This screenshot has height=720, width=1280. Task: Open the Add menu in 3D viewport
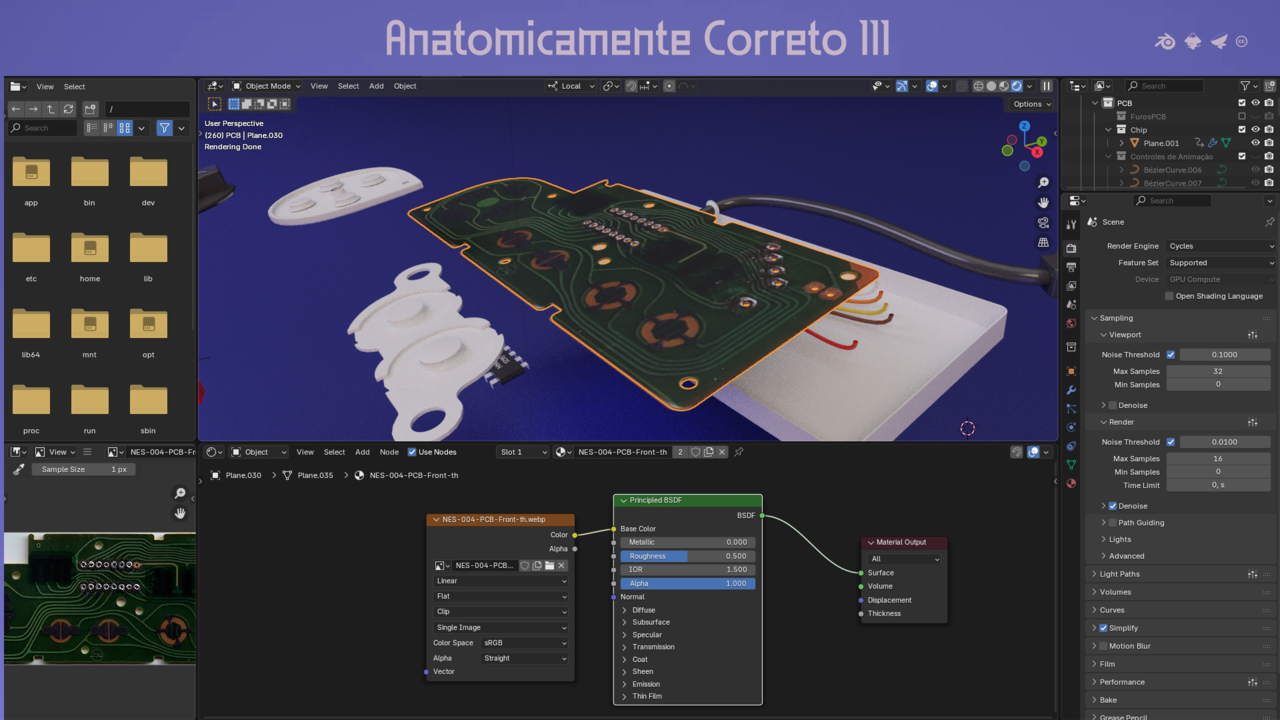(x=376, y=86)
